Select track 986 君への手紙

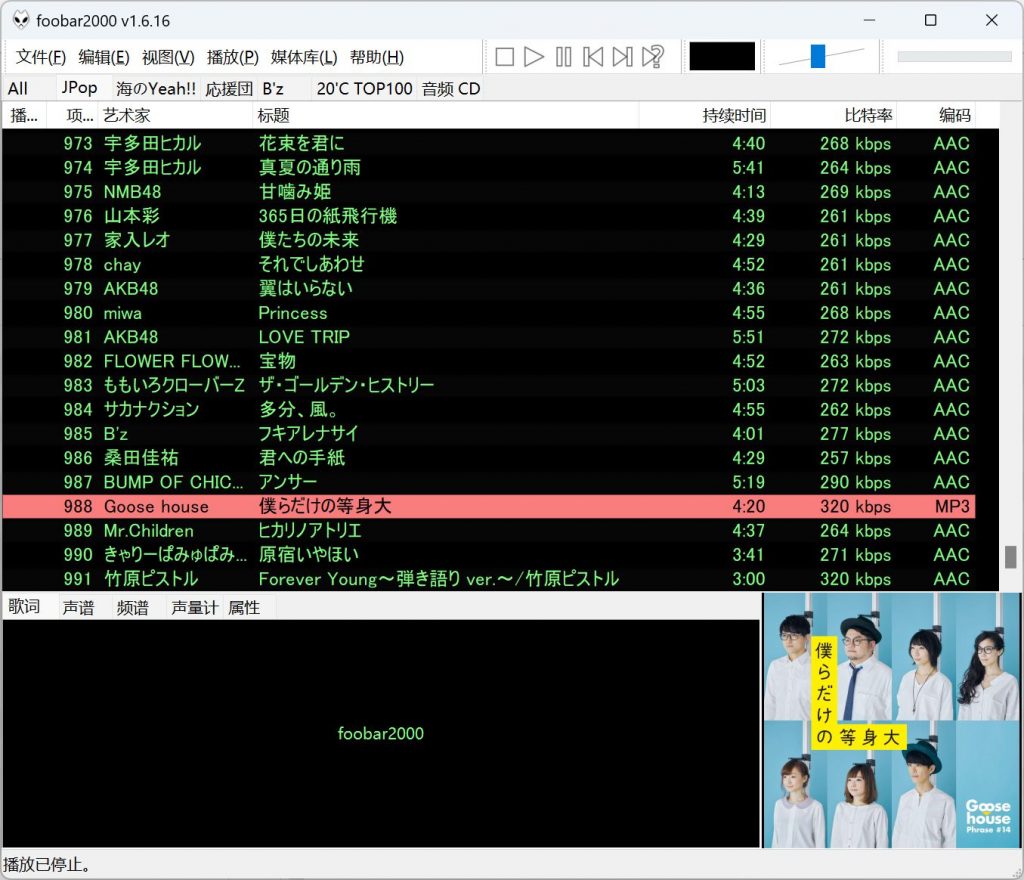point(488,457)
